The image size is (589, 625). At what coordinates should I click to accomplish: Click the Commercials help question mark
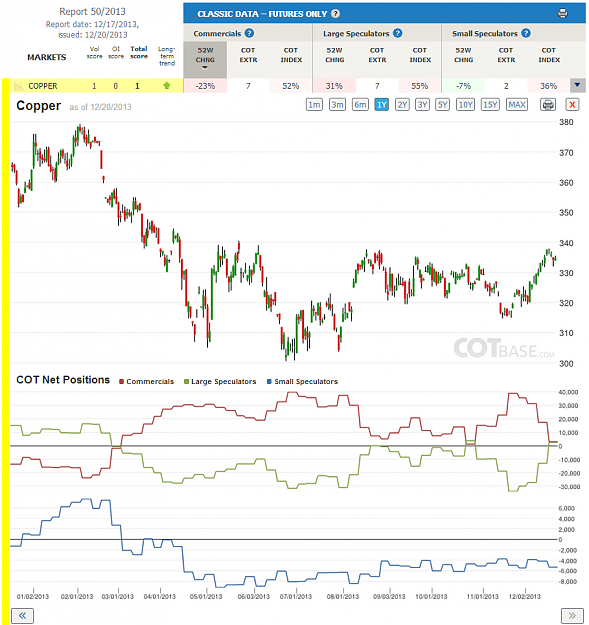coord(249,33)
